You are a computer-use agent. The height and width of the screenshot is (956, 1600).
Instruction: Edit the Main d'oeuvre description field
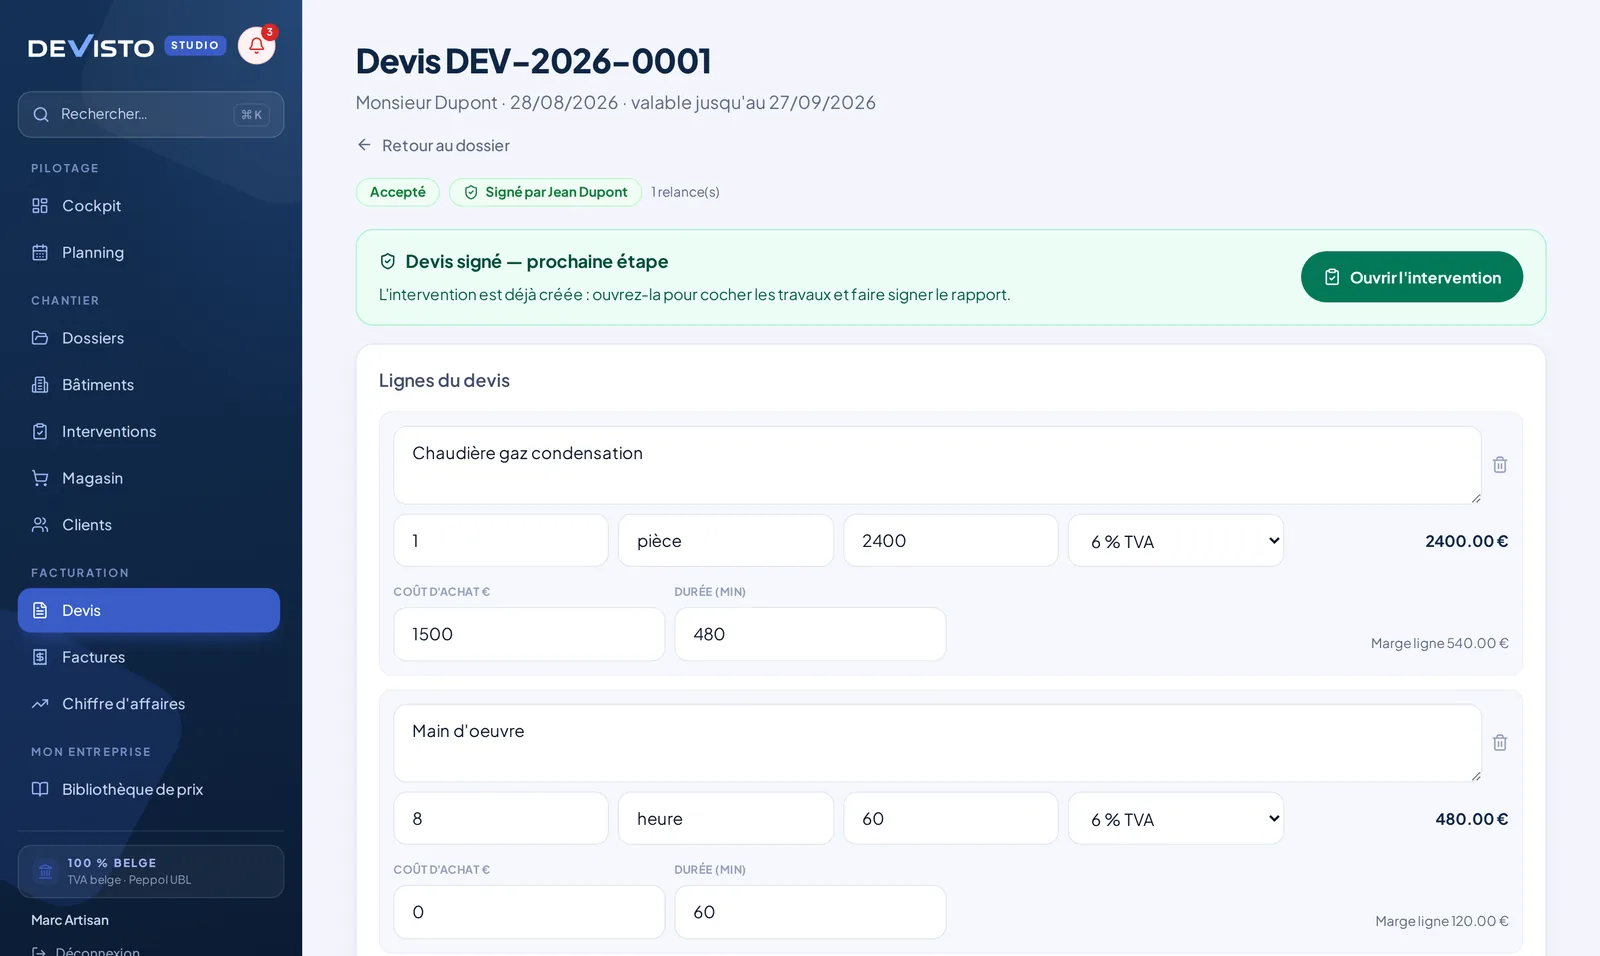click(937, 743)
